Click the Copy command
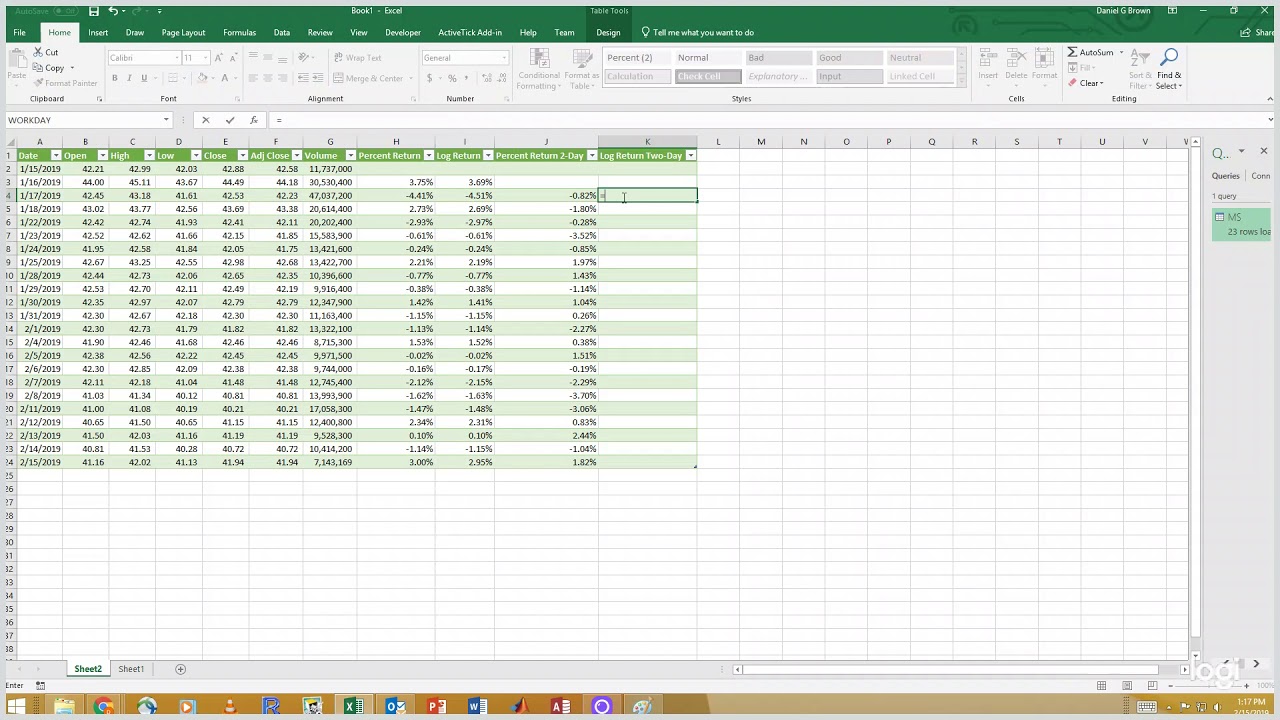1280x720 pixels. click(x=50, y=68)
